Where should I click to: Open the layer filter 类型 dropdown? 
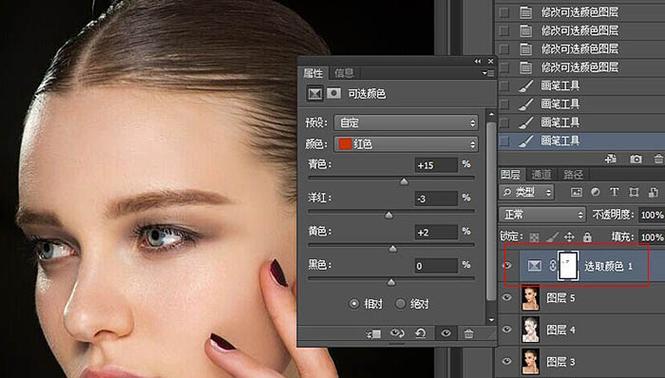[x=527, y=192]
